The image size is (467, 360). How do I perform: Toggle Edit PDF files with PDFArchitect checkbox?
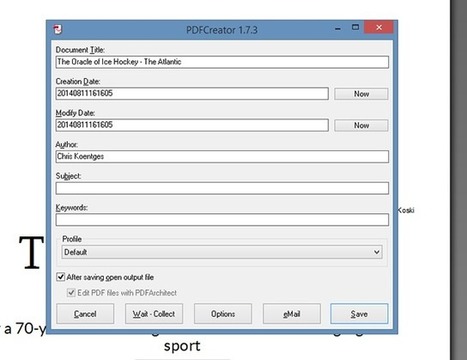[x=71, y=293]
